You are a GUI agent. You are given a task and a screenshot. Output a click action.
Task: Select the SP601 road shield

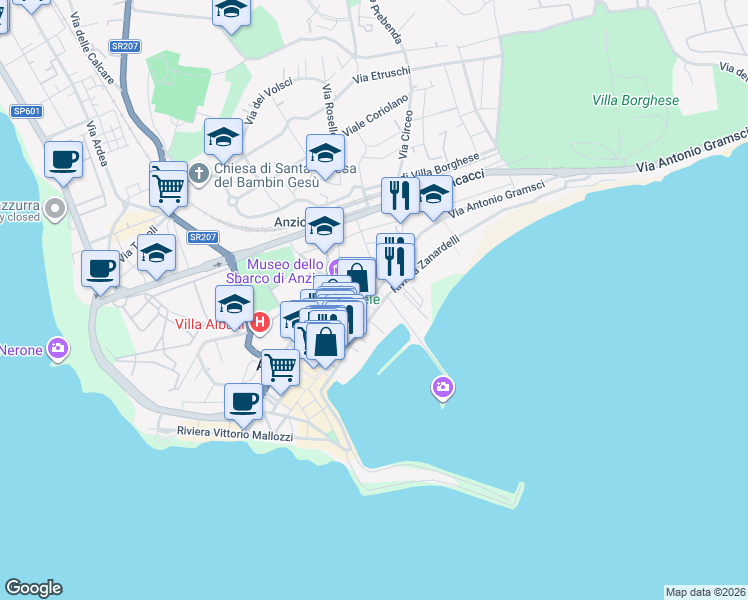27,112
